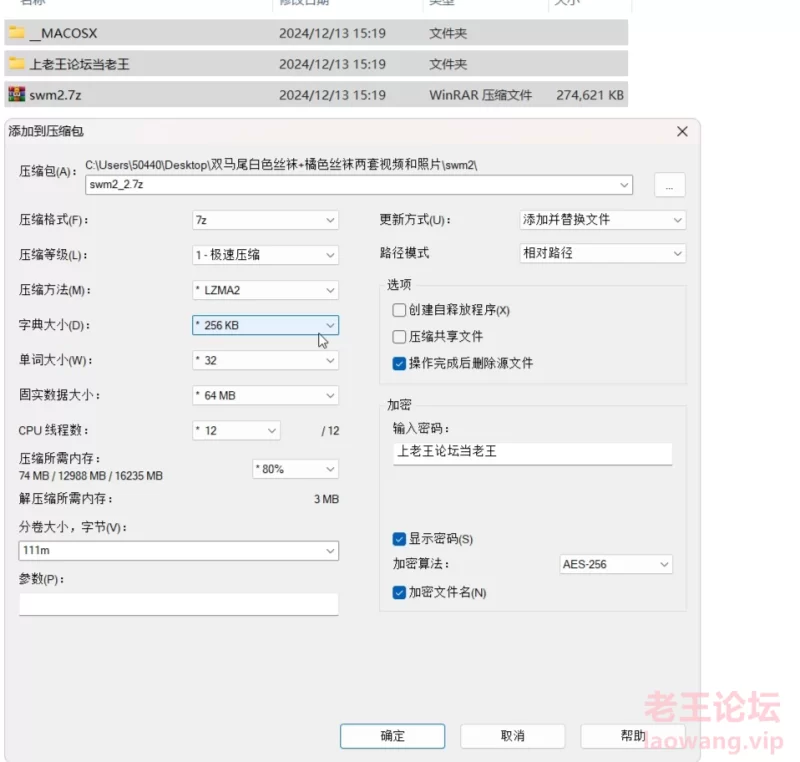Toggle the 加密文件名 checkbox

[x=400, y=592]
